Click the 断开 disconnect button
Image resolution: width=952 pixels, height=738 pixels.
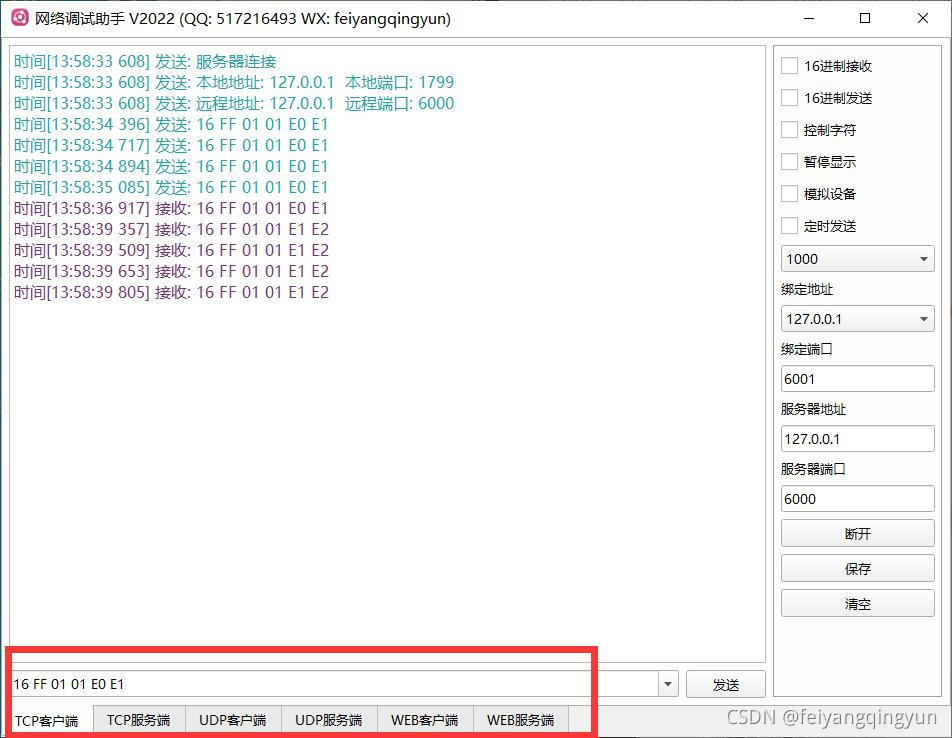click(x=857, y=533)
